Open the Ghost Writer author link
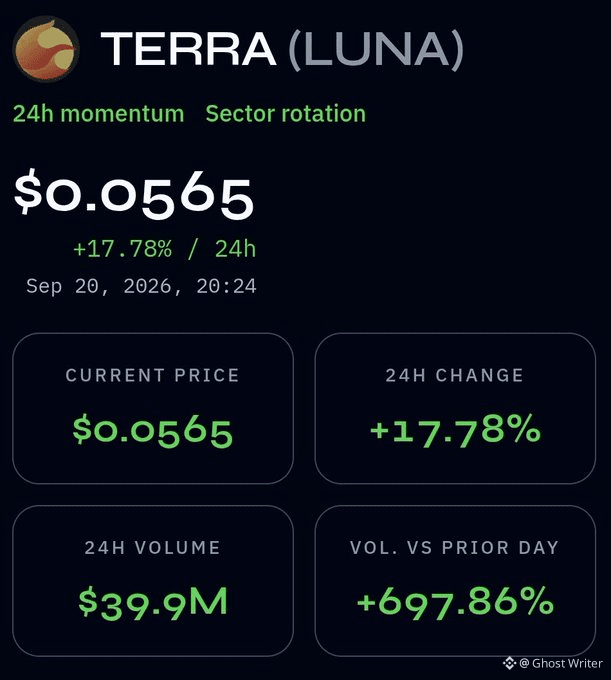 561,663
